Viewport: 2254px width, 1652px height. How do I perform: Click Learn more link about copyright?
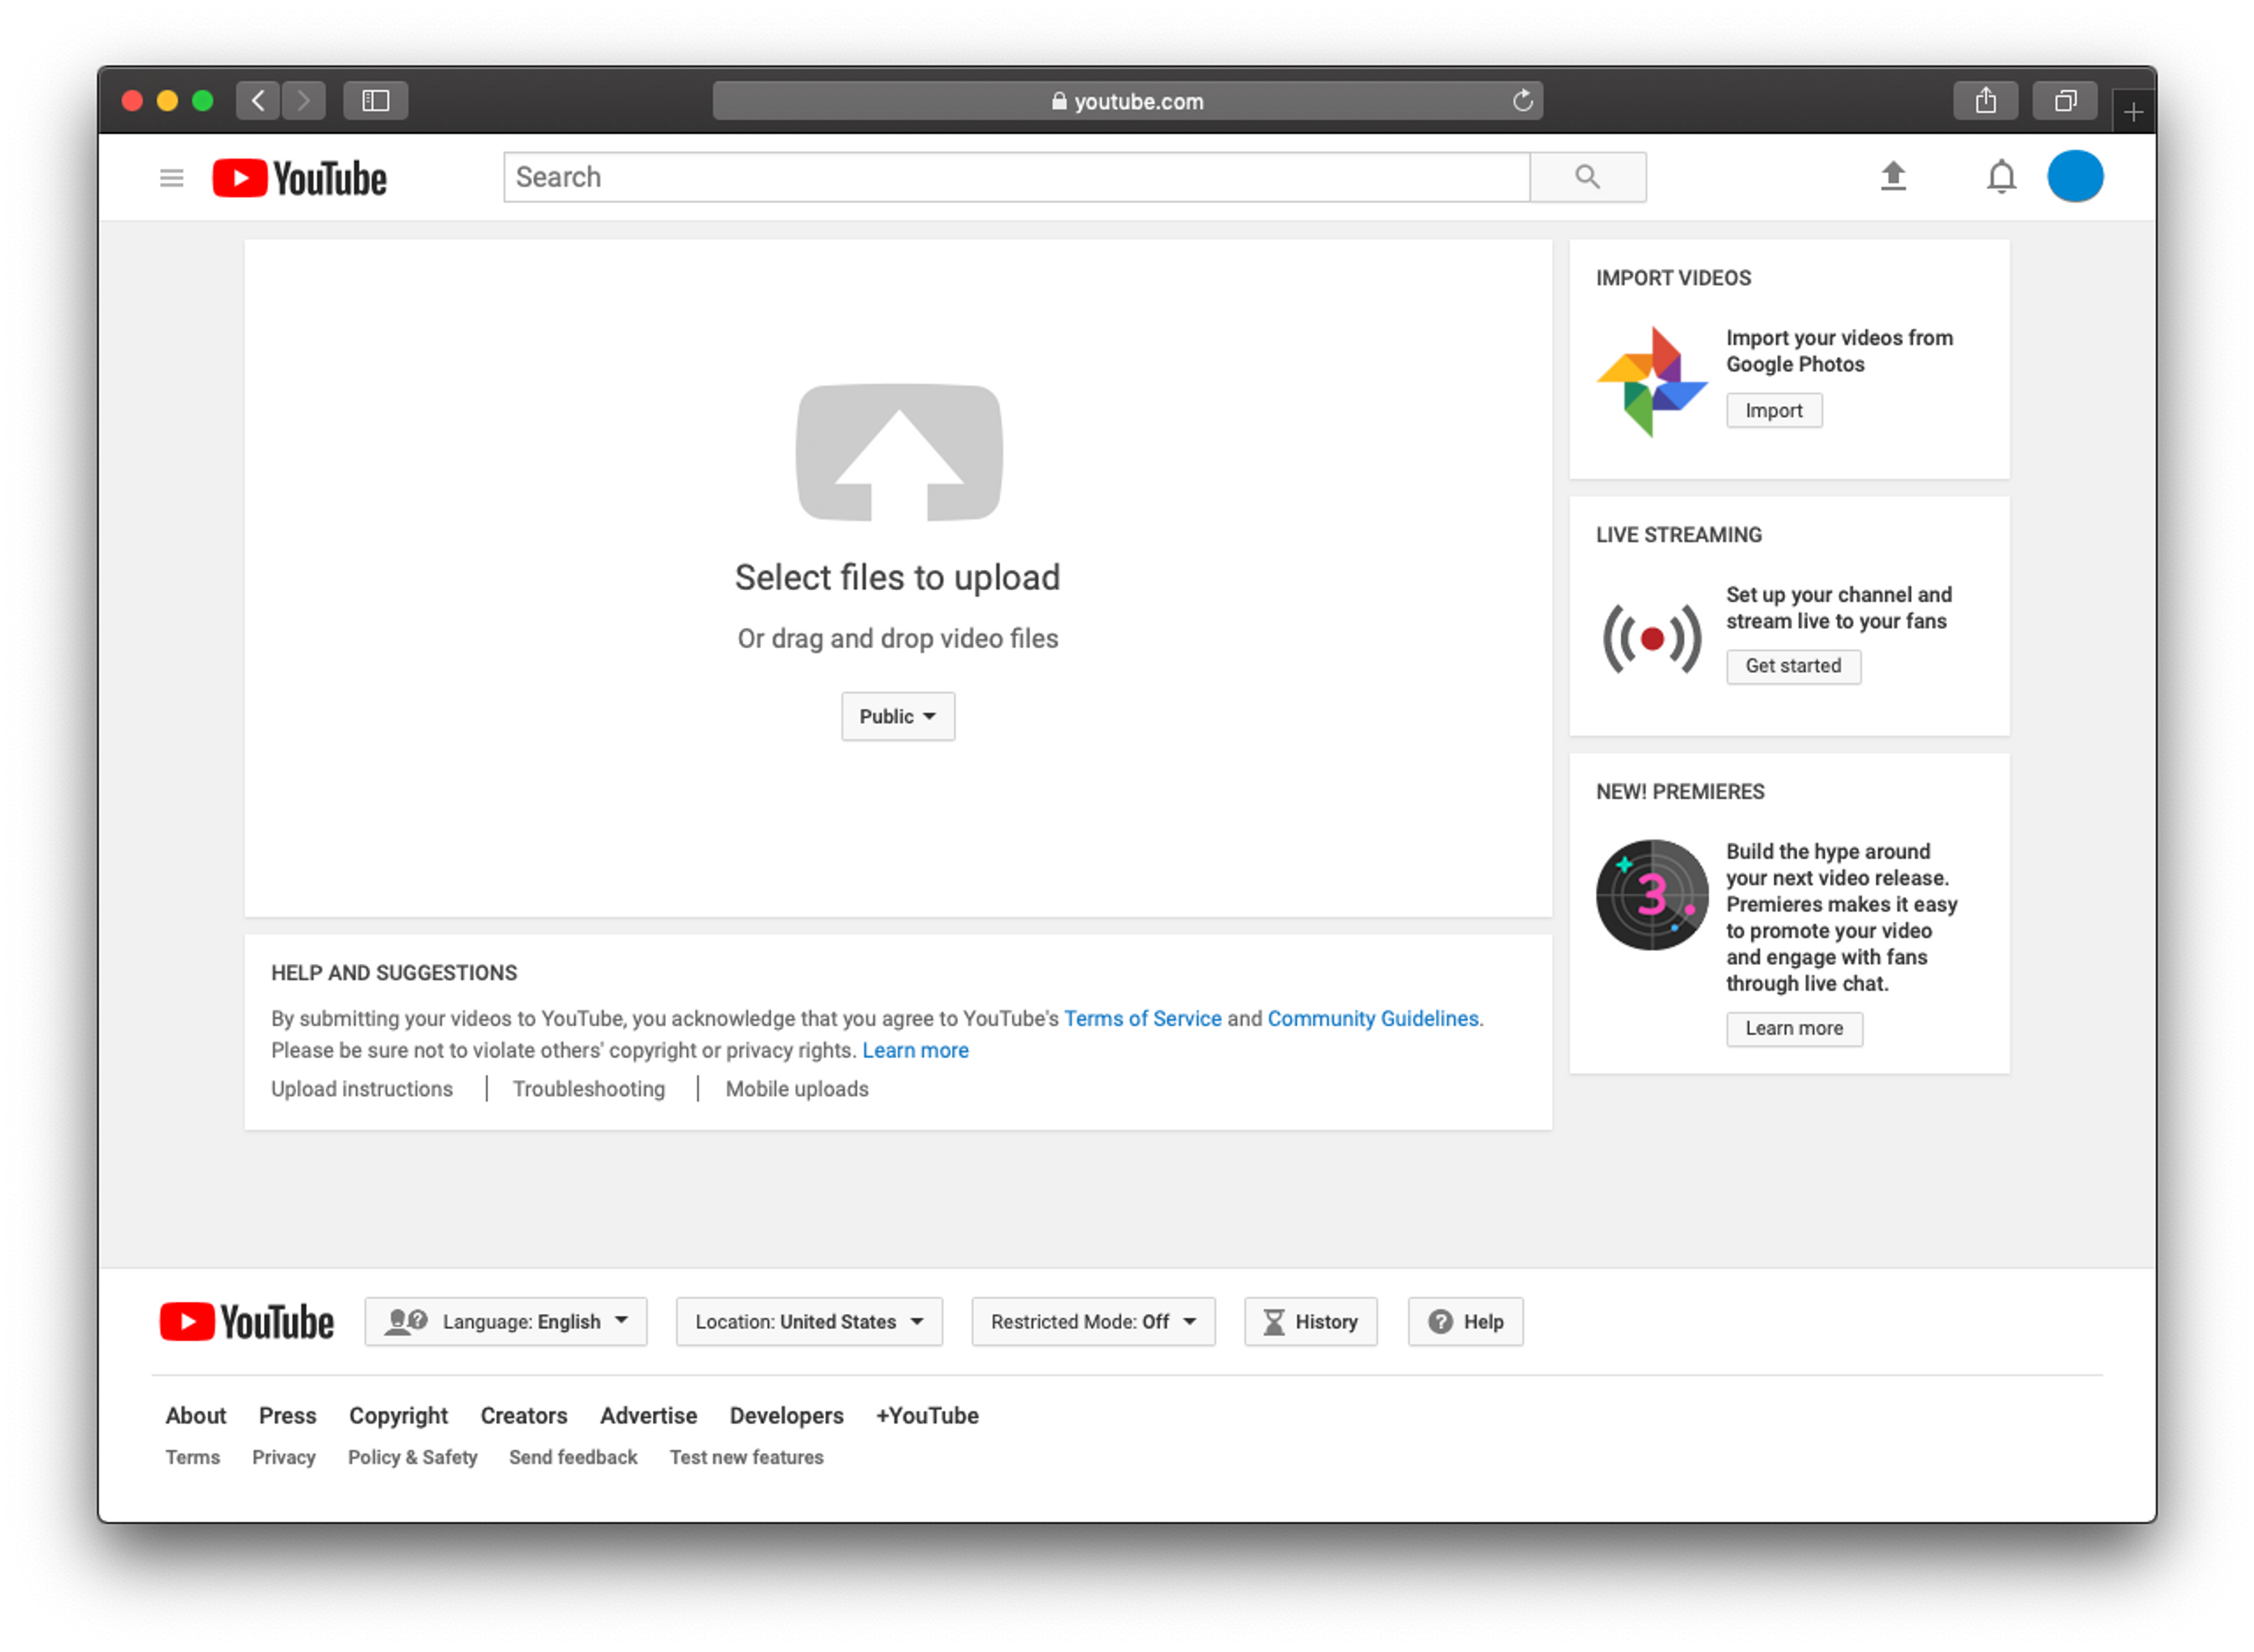[x=915, y=1050]
